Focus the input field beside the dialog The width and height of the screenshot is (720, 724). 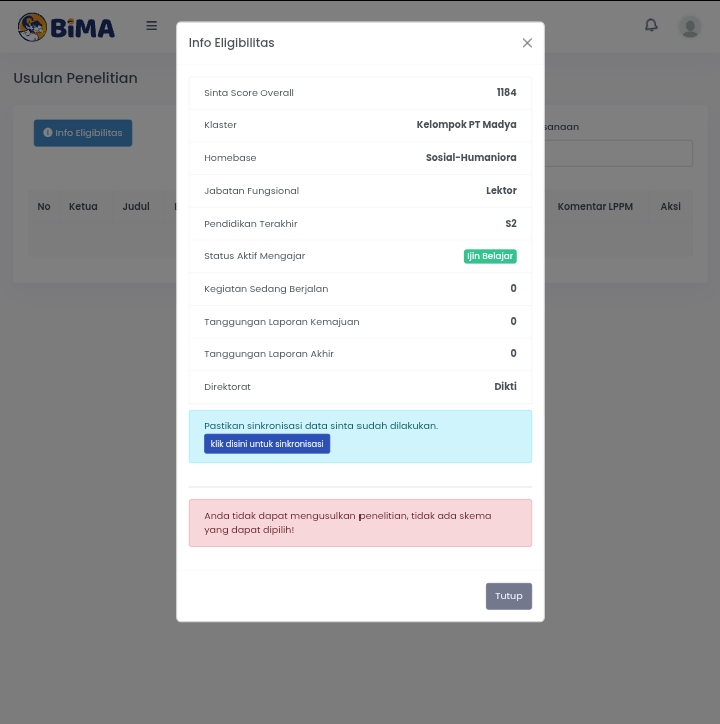(619, 153)
